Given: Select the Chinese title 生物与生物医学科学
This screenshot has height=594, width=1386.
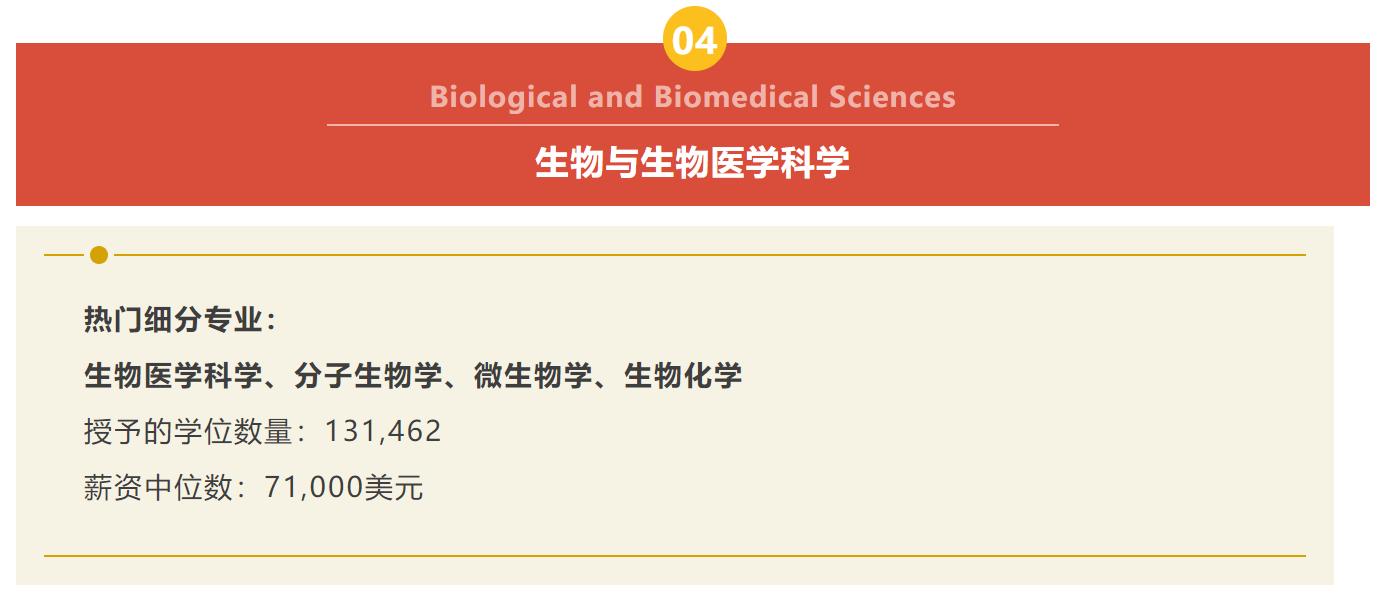Looking at the screenshot, I should [x=692, y=162].
